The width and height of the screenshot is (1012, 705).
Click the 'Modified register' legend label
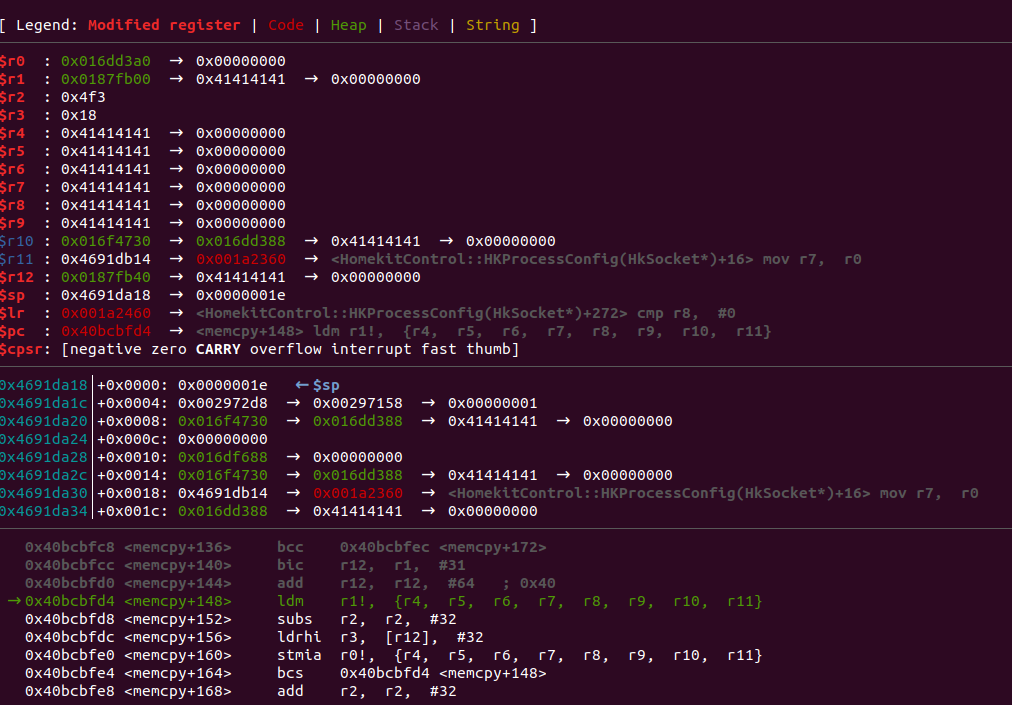point(164,25)
